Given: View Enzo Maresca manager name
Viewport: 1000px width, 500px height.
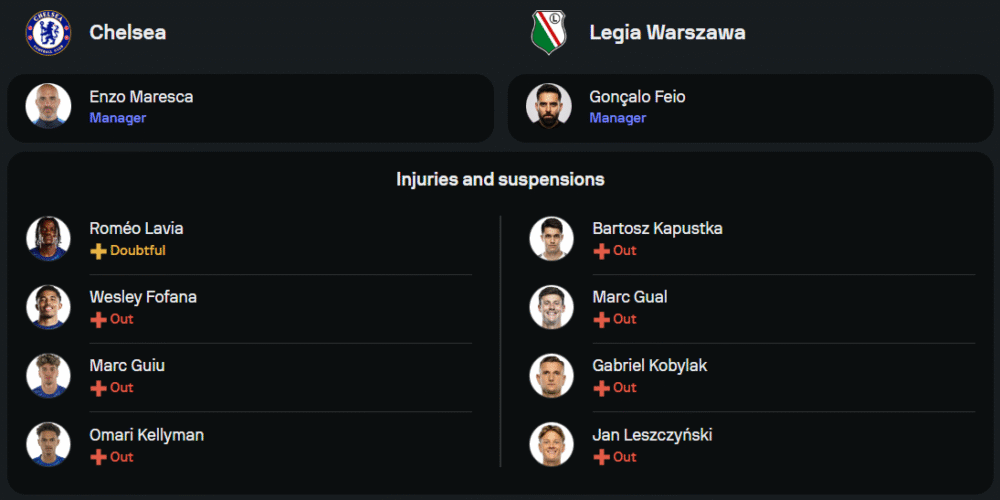Looking at the screenshot, I should click(x=141, y=97).
